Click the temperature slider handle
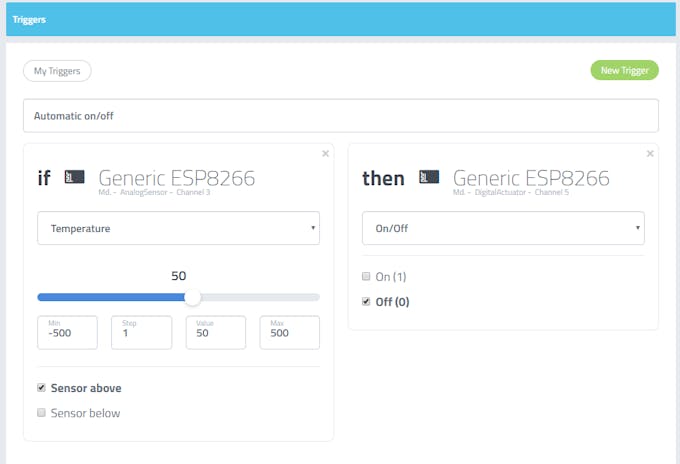This screenshot has height=464, width=680. coord(193,297)
